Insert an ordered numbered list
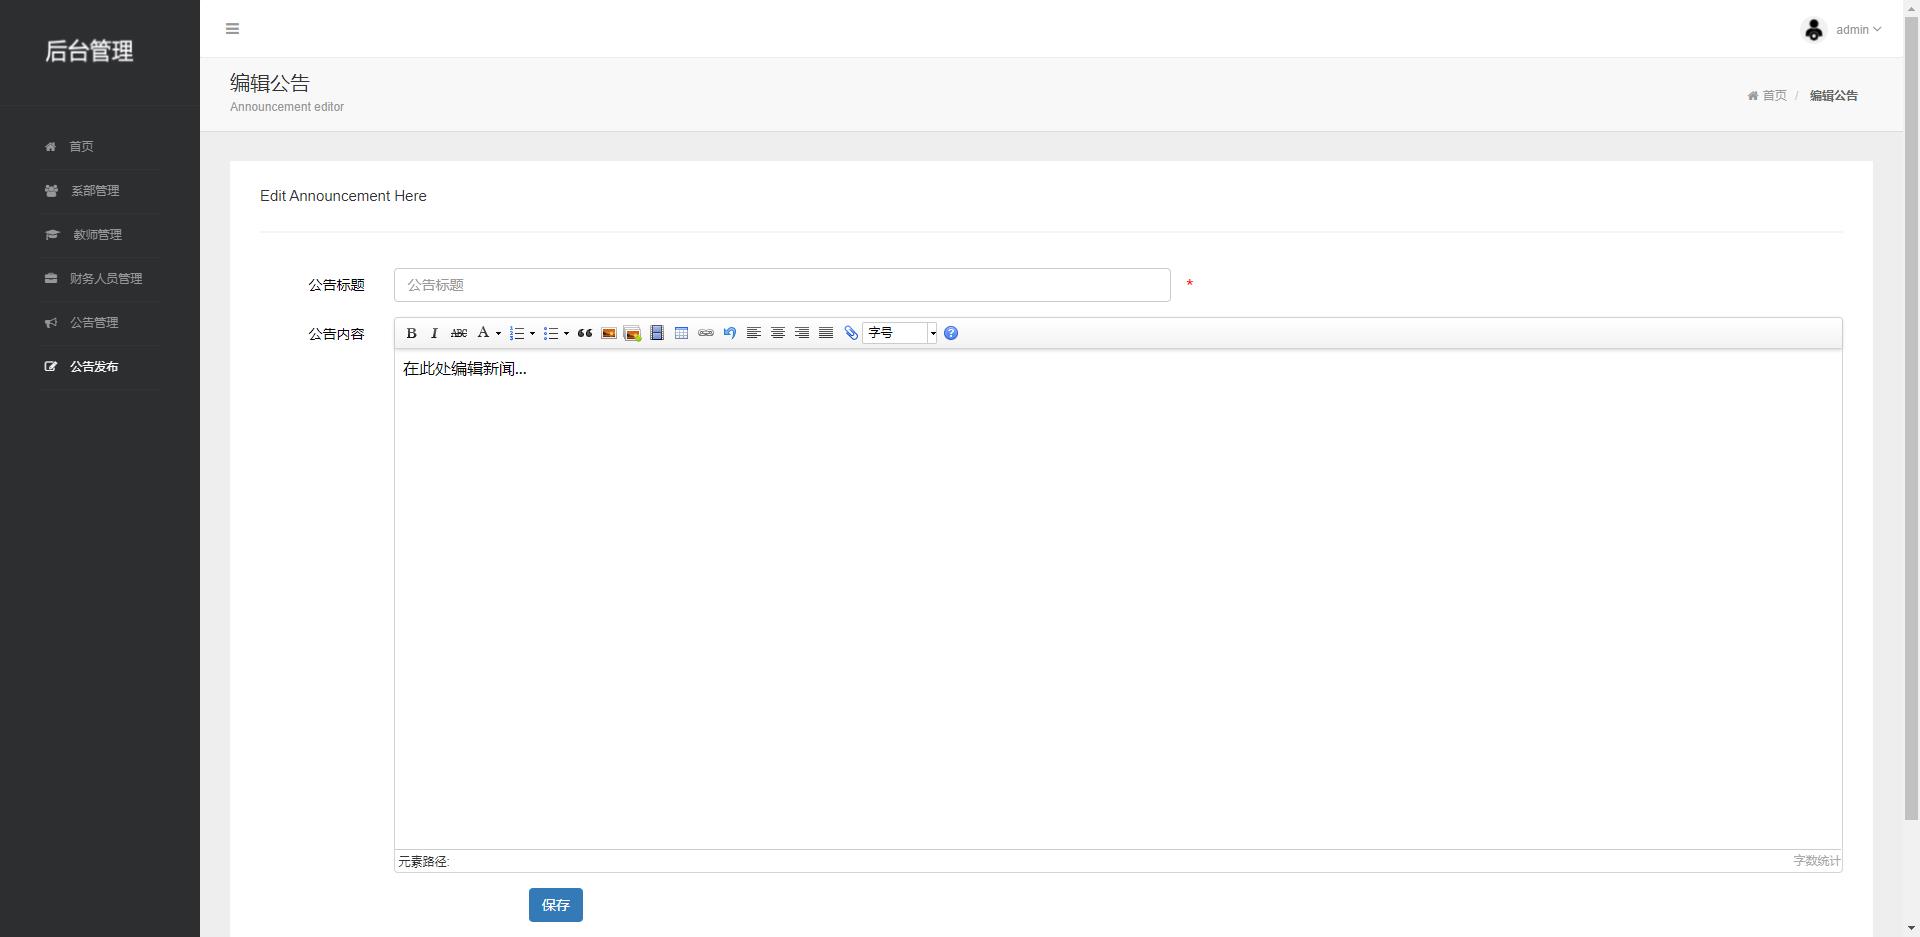The height and width of the screenshot is (937, 1920). tap(517, 333)
